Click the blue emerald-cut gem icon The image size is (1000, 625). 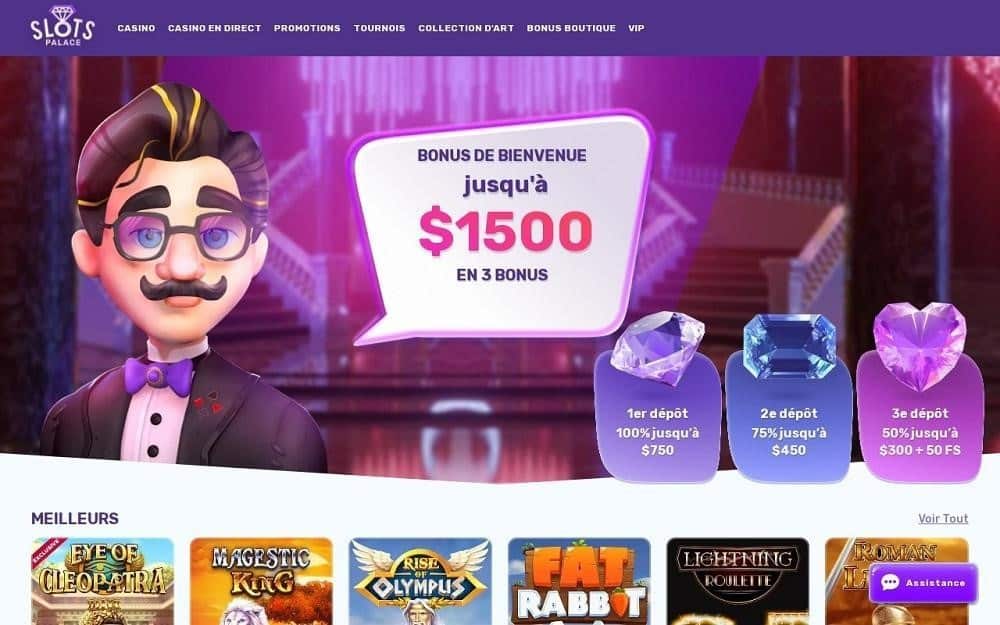click(x=790, y=346)
